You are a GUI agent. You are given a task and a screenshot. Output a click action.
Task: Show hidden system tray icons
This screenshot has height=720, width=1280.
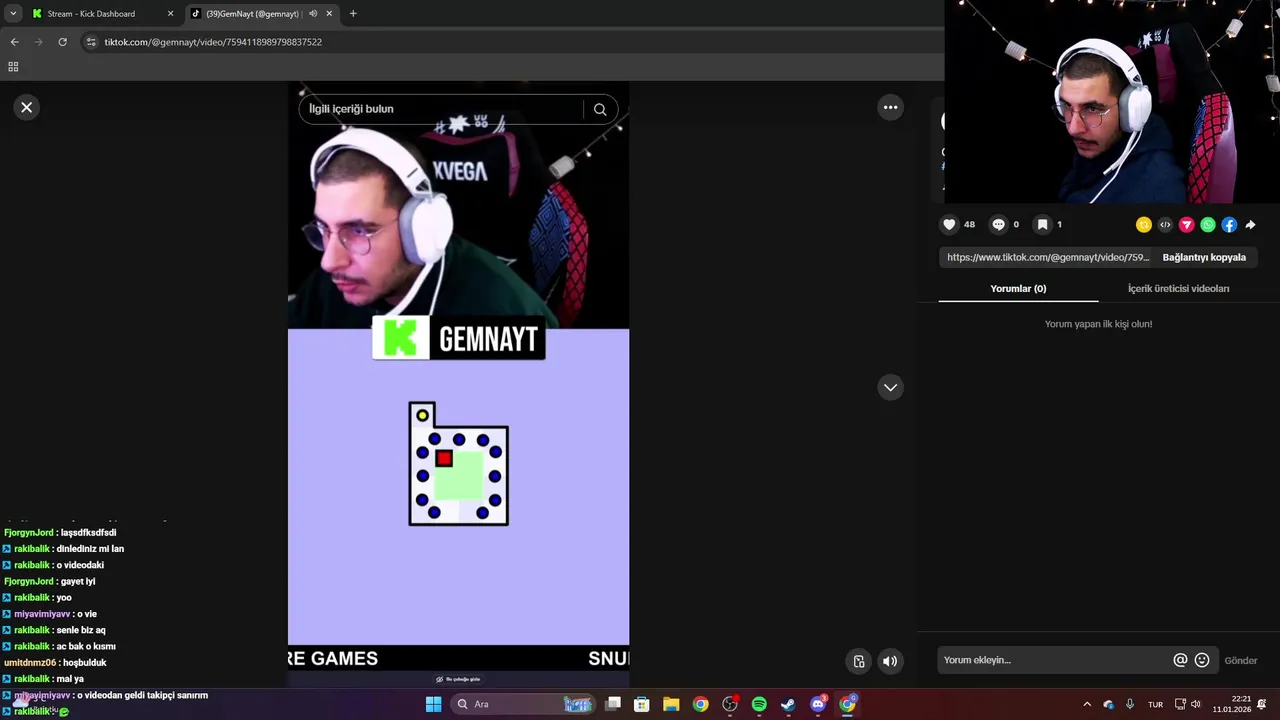click(1087, 704)
